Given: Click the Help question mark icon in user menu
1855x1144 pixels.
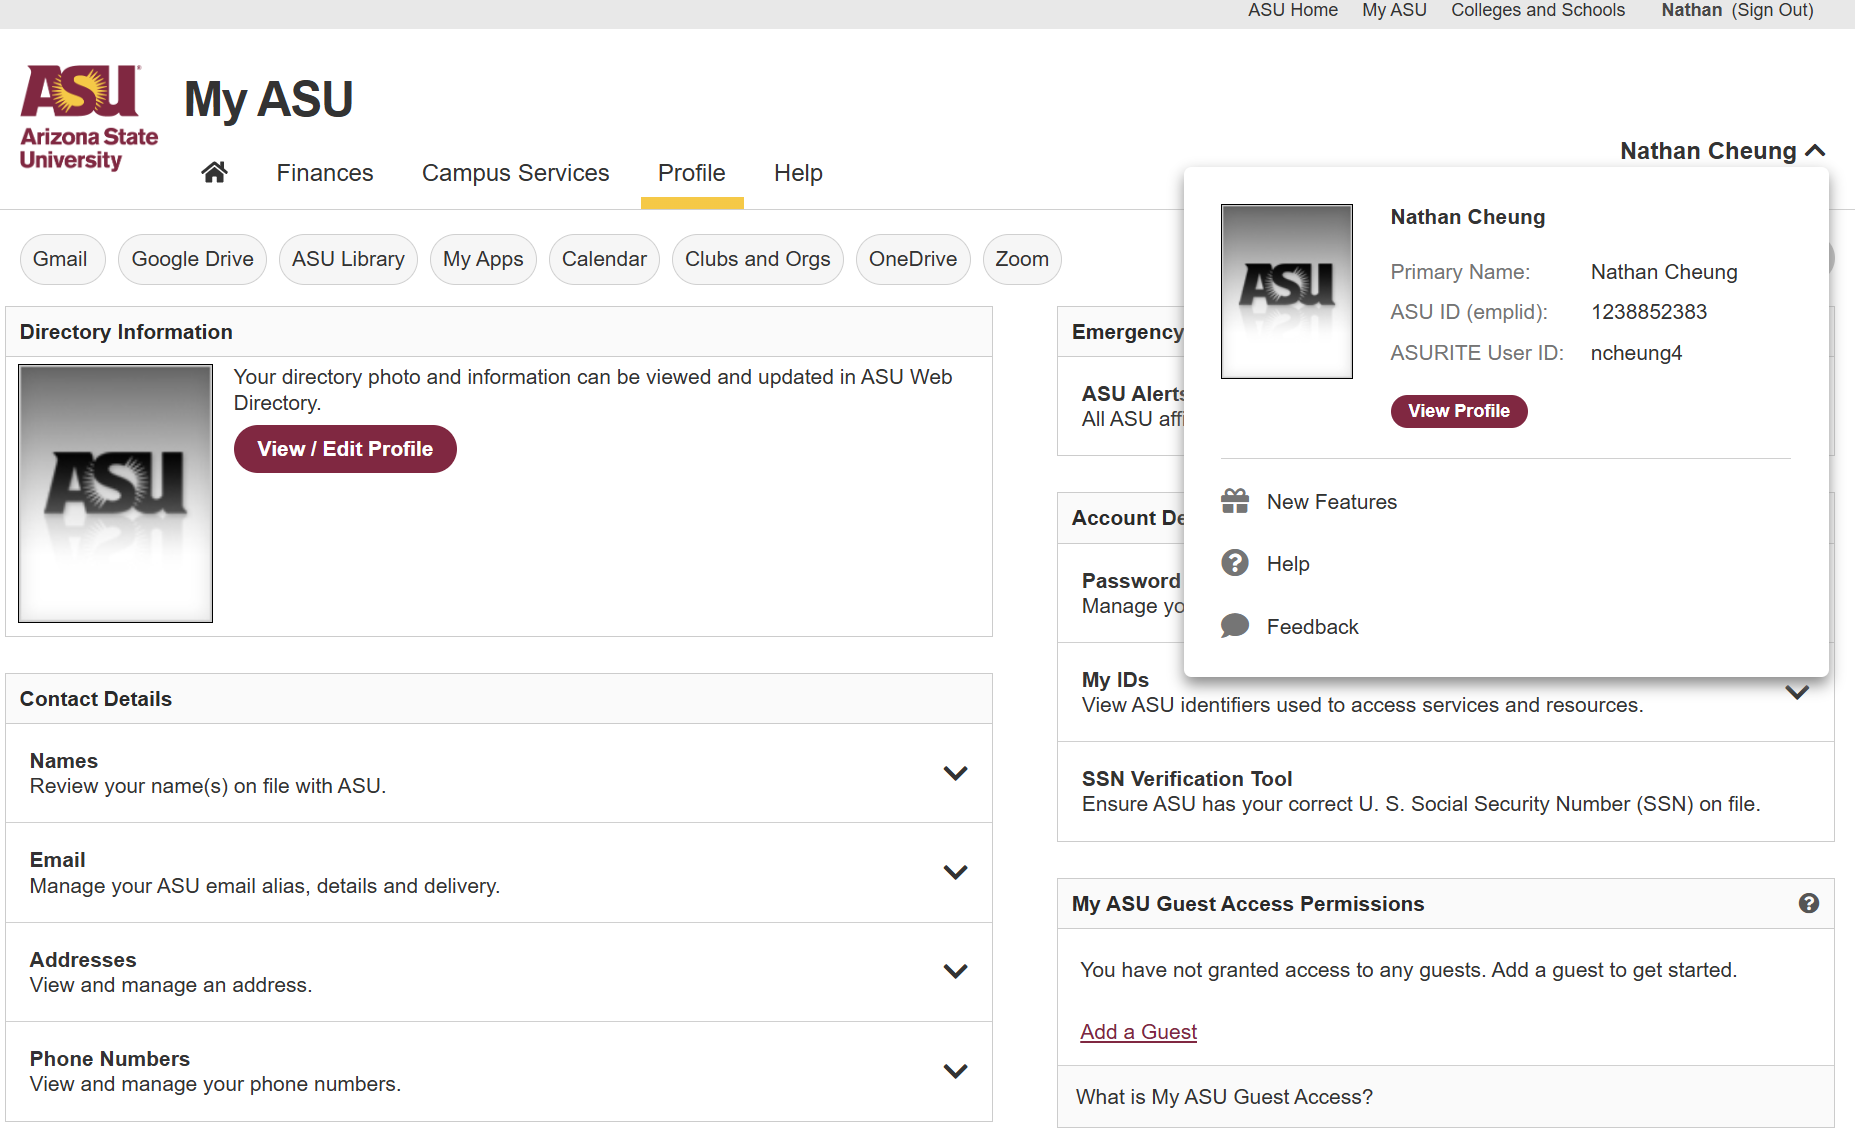Looking at the screenshot, I should click(1235, 563).
